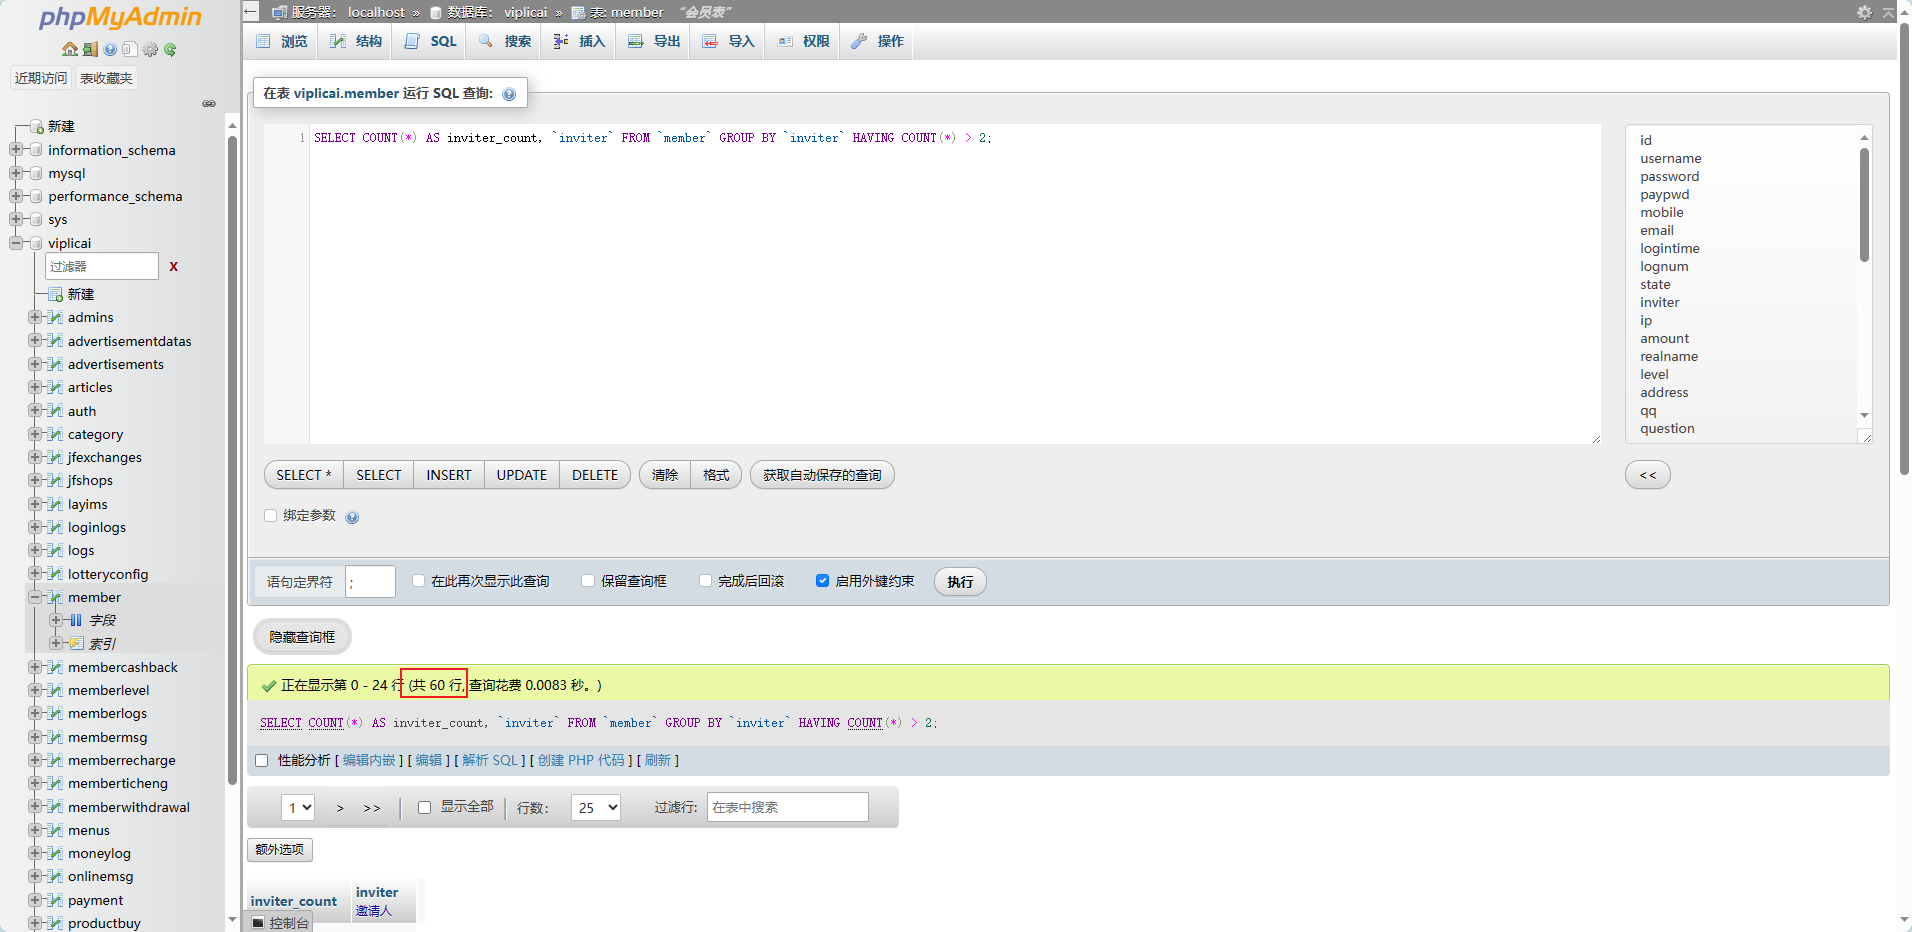Open phpMyAdmin documentation help icon
Screen dimensions: 1912x932
[110, 50]
